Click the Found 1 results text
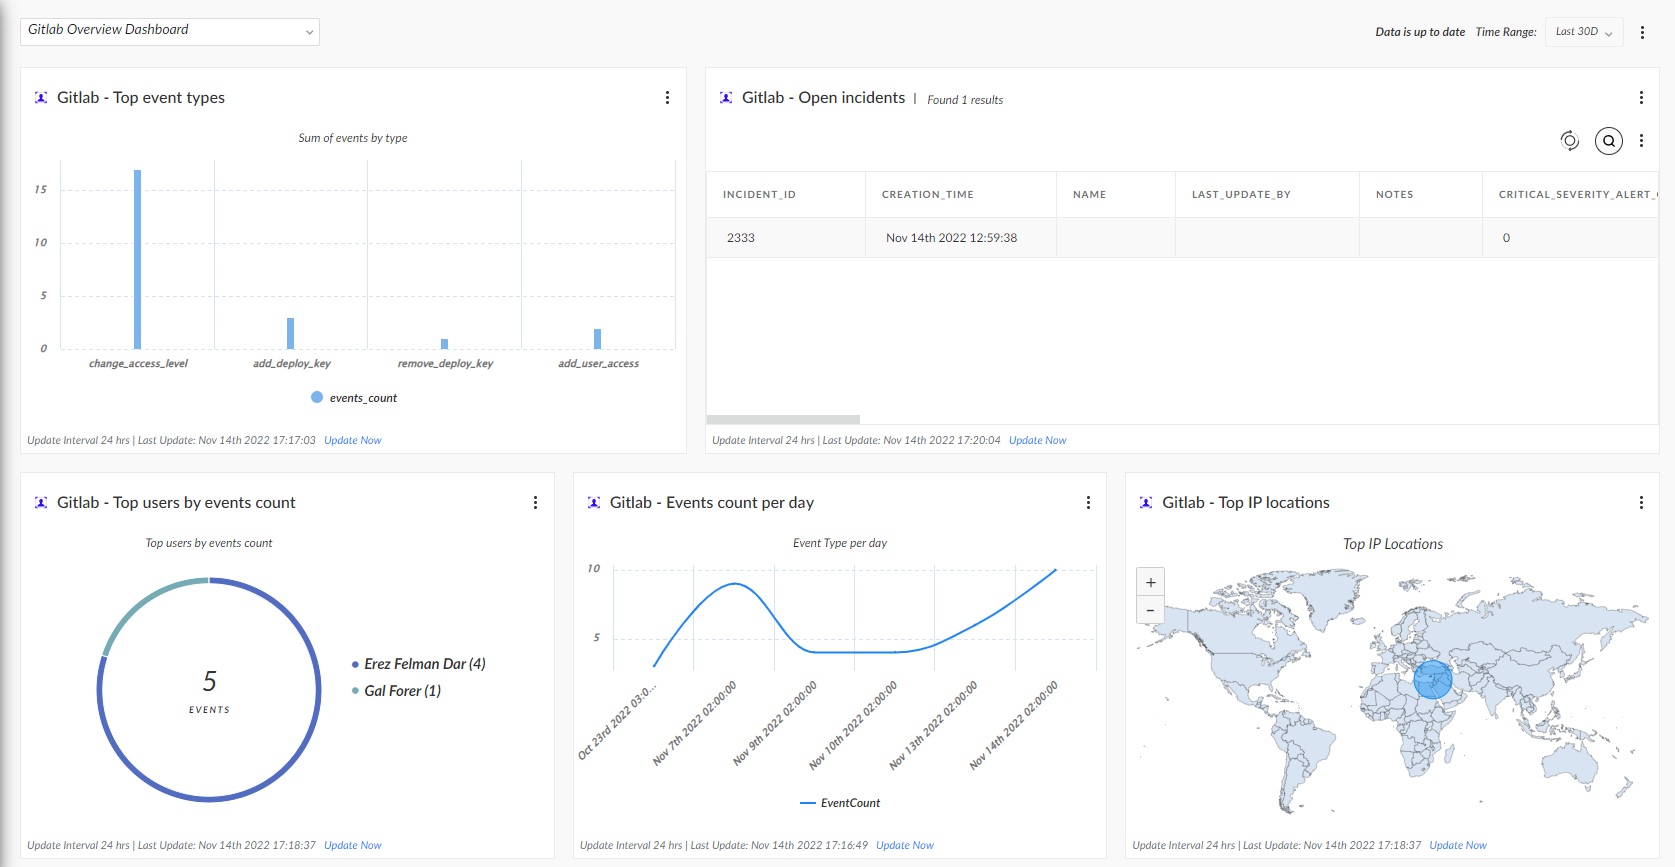The image size is (1675, 867). click(965, 100)
